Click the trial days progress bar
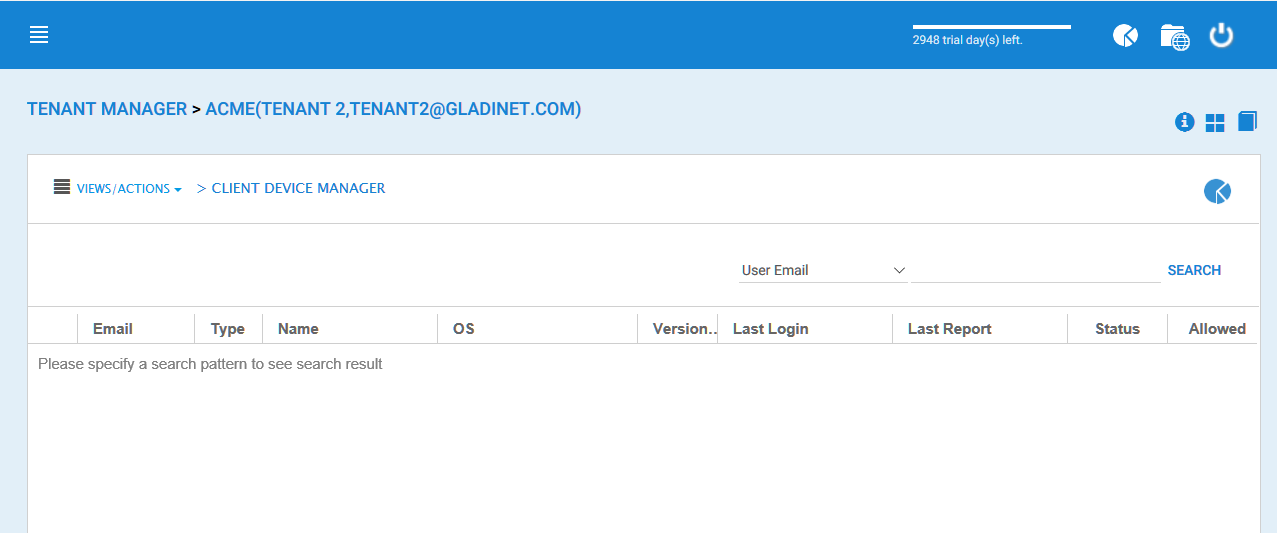Image resolution: width=1277 pixels, height=533 pixels. (992, 27)
